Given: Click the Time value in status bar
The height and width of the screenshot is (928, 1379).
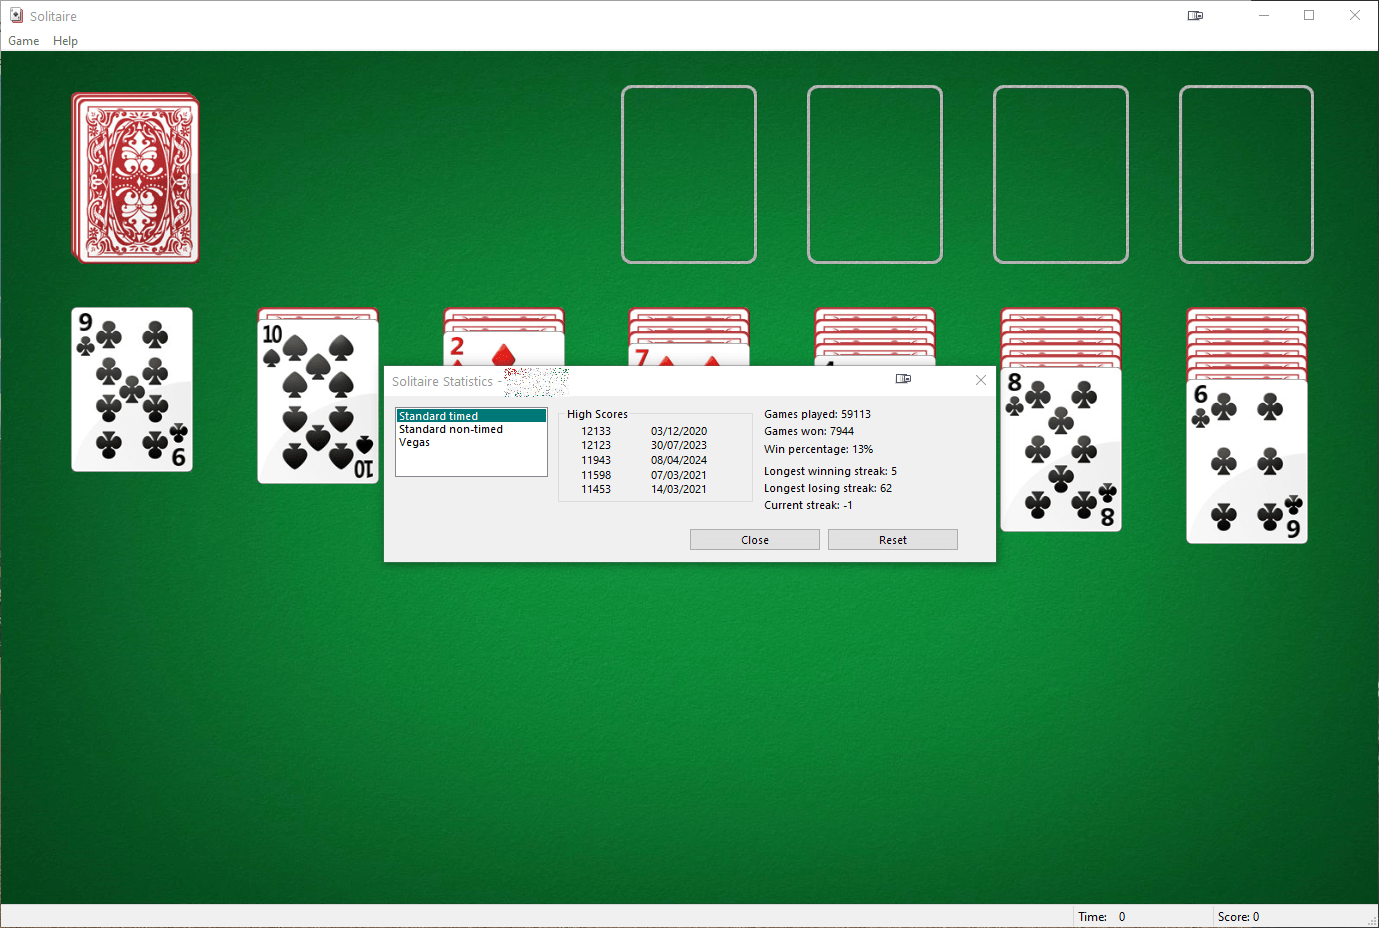Looking at the screenshot, I should coord(1122,917).
